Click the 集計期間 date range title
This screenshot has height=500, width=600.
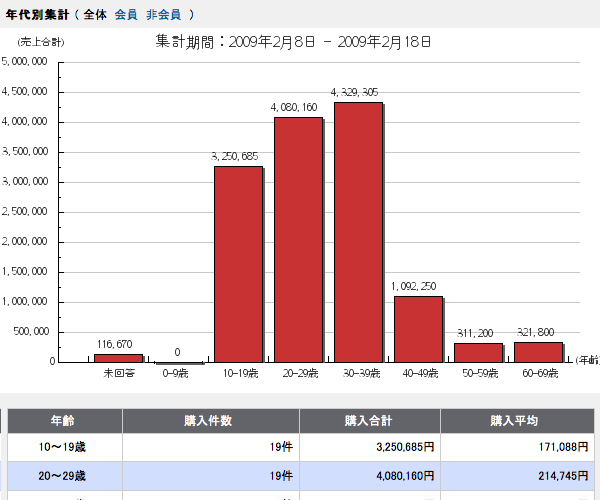[x=294, y=42]
